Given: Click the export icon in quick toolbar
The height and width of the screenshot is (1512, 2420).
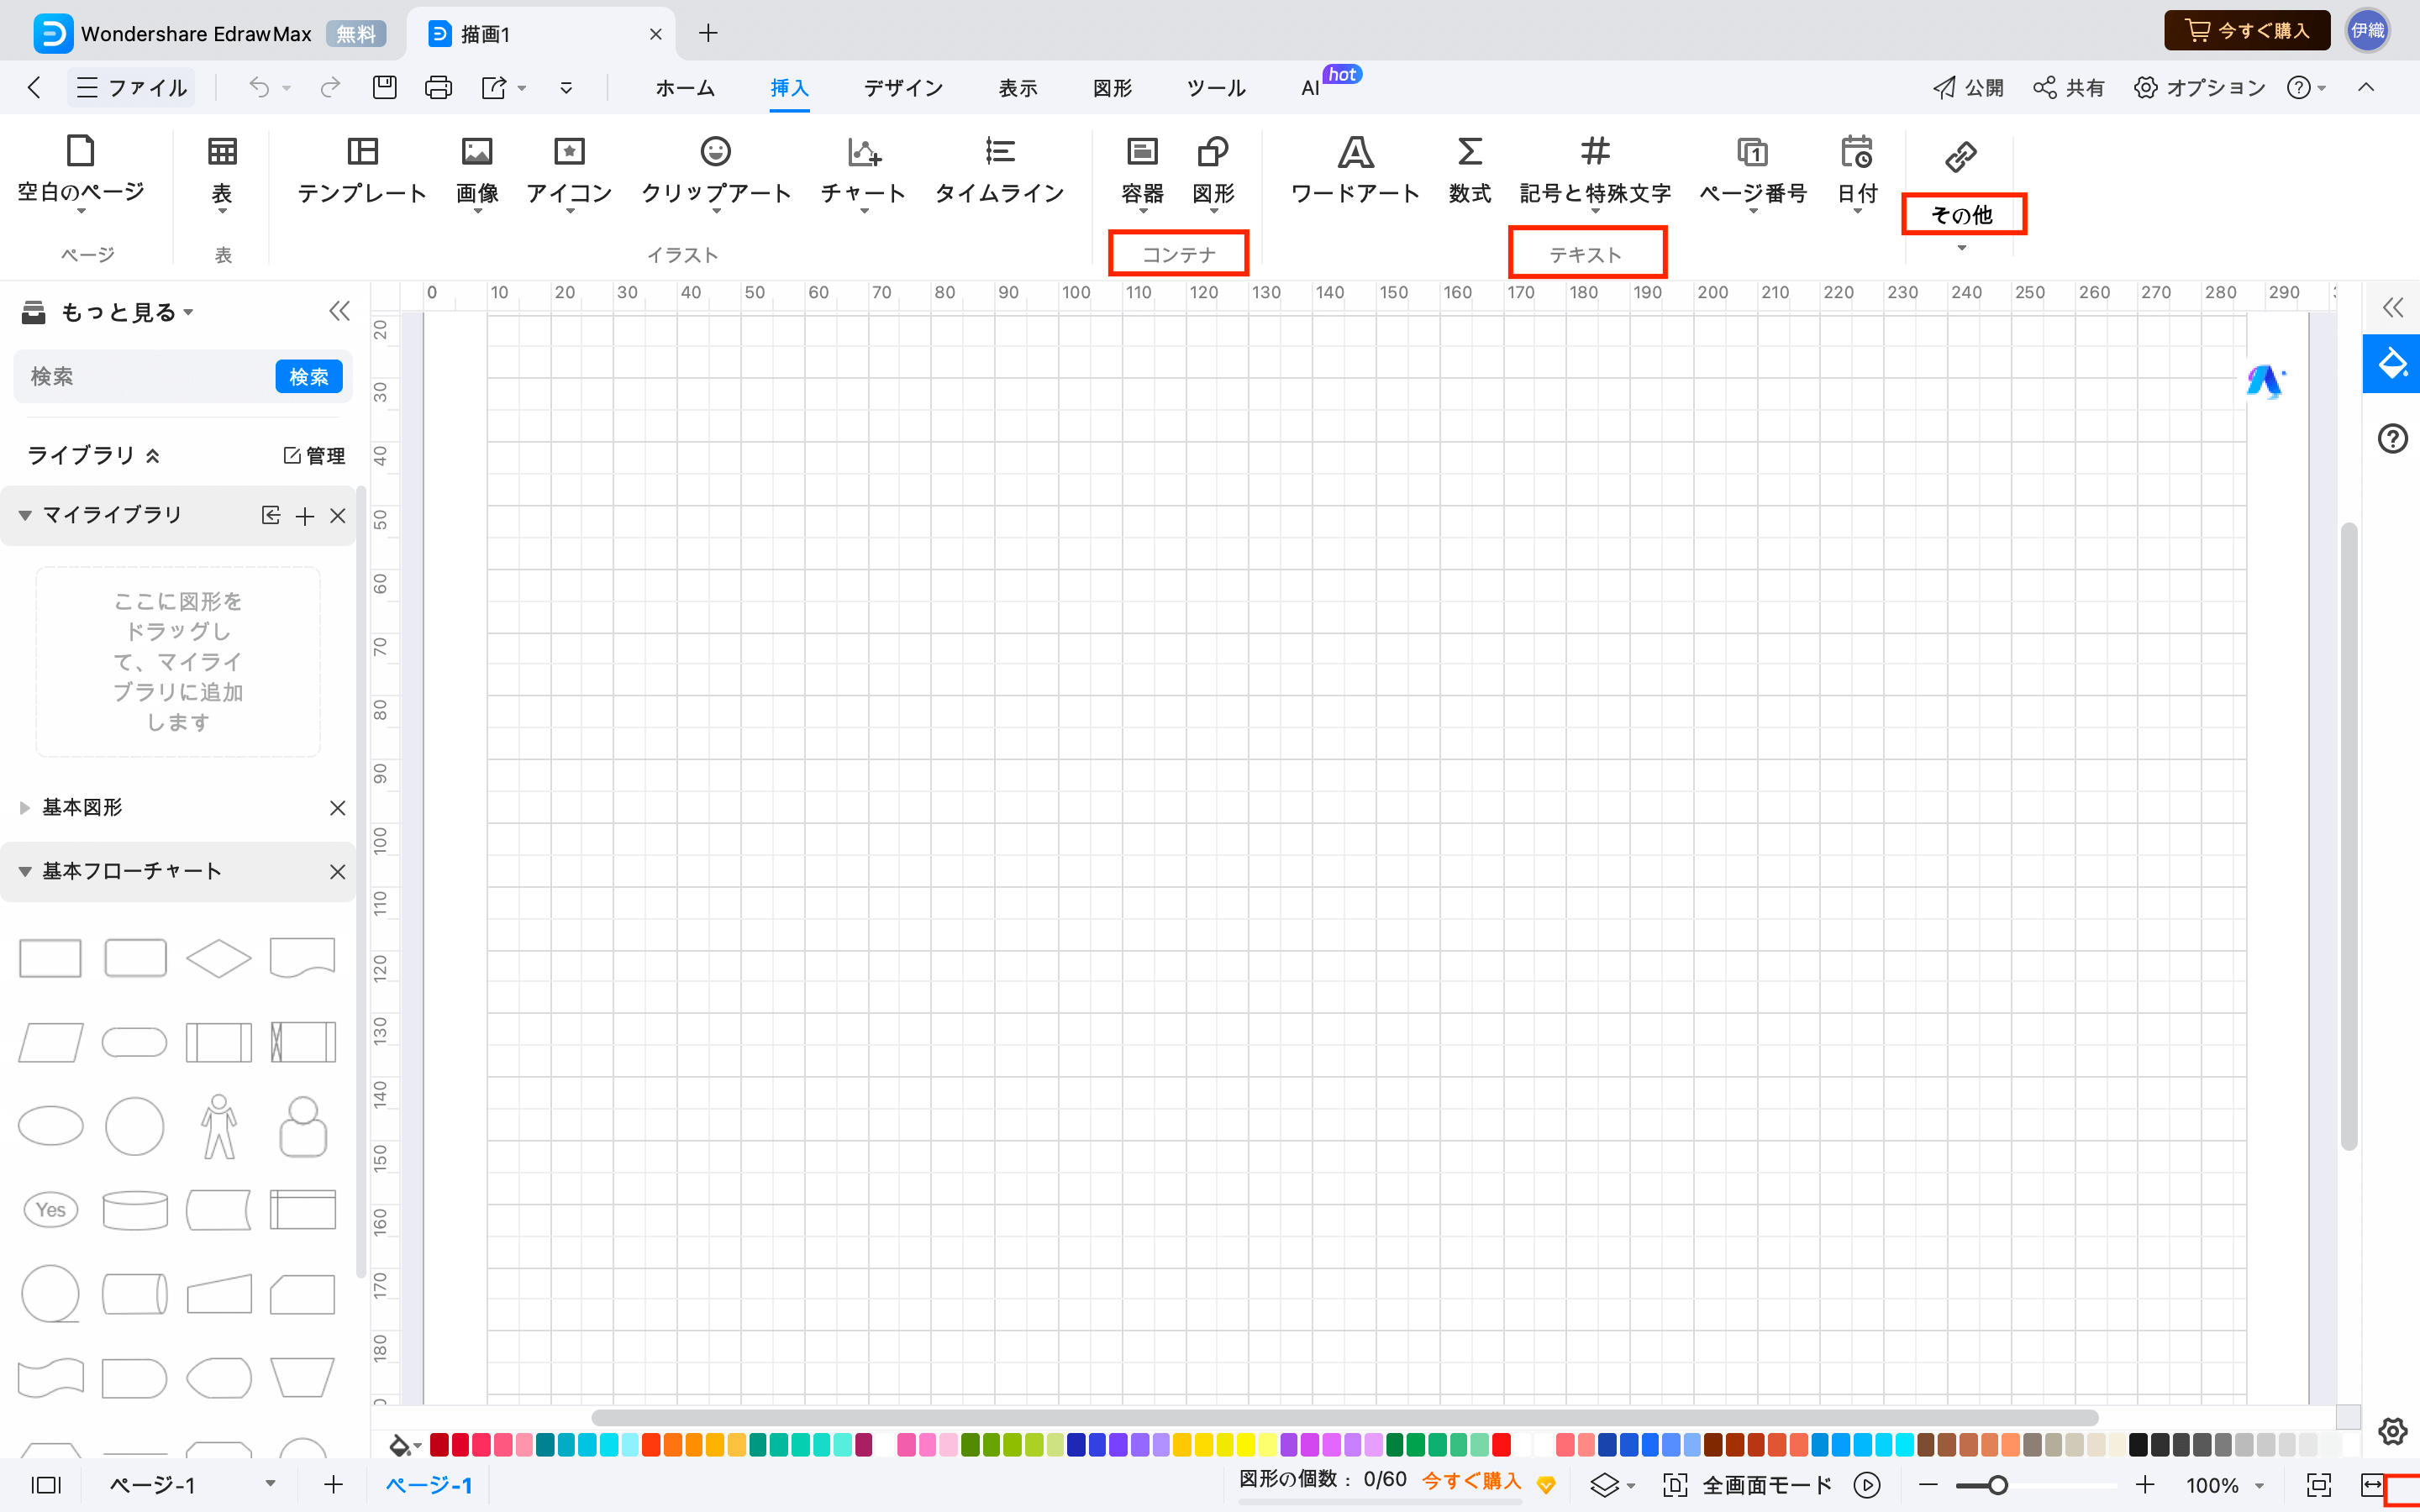Looking at the screenshot, I should [494, 88].
